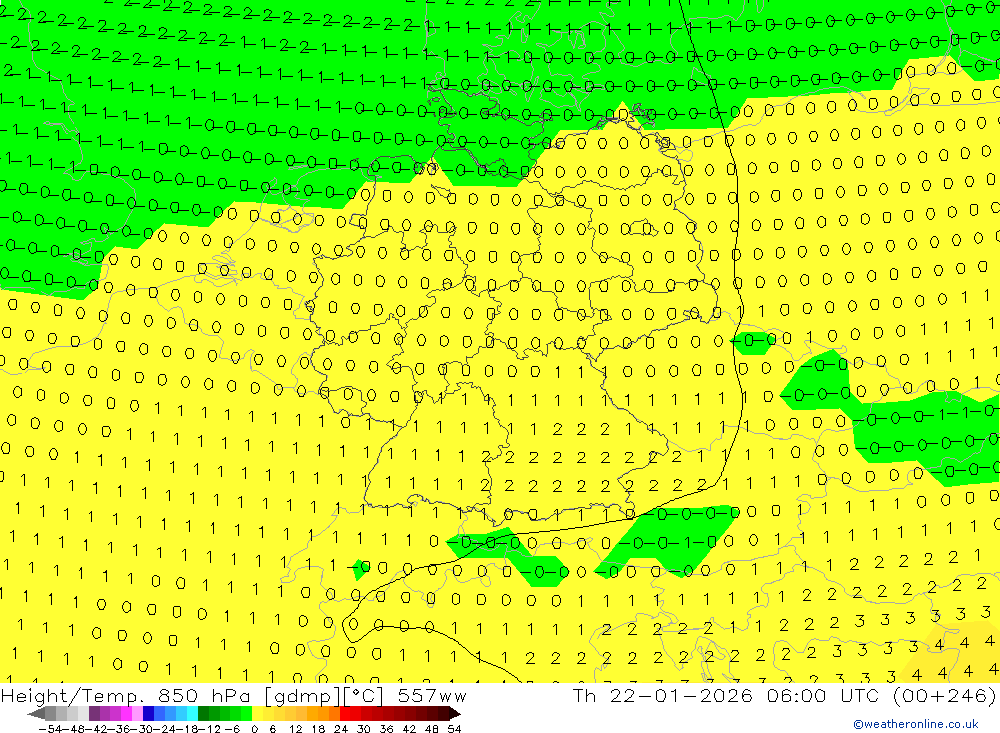Click the "54" legend scale label at the right end
The width and height of the screenshot is (1000, 733).
(x=454, y=729)
